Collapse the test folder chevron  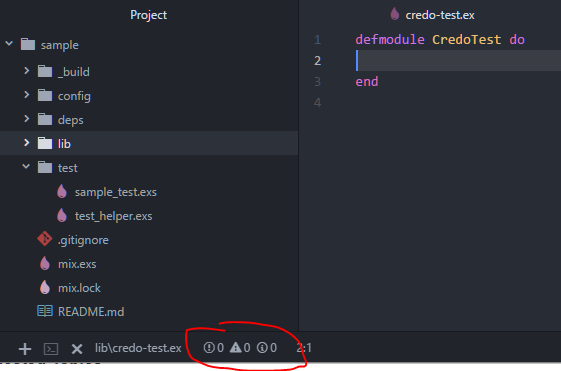[26, 166]
